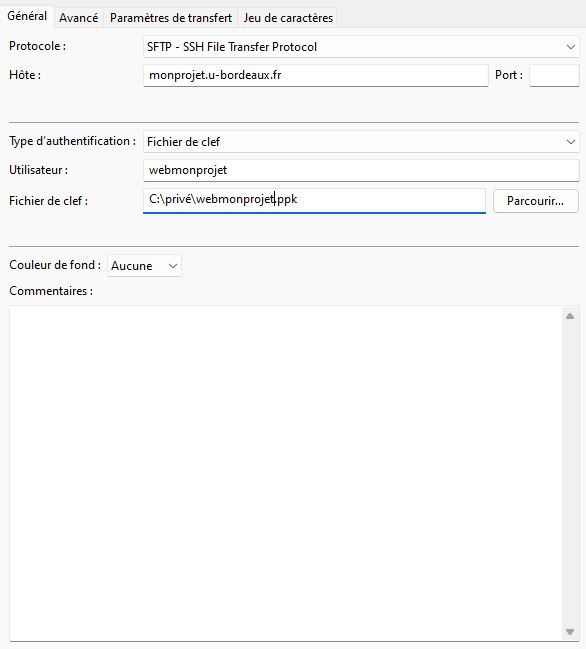Click the SFTP protocol combo box
Screen dimensions: 586x649
click(361, 47)
